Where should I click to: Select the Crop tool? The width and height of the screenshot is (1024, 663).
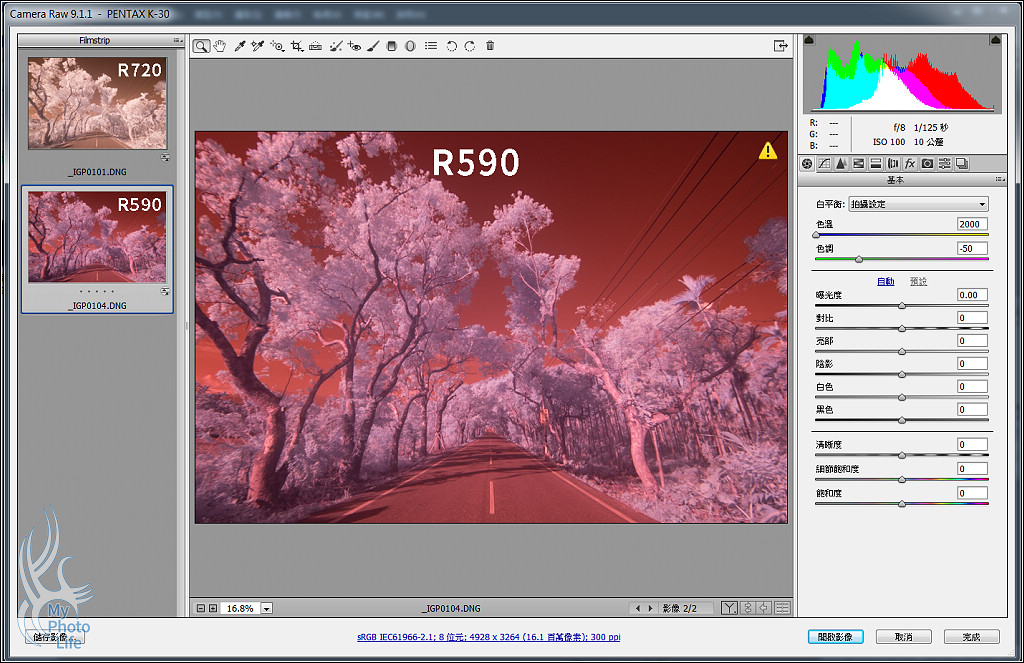click(x=297, y=46)
